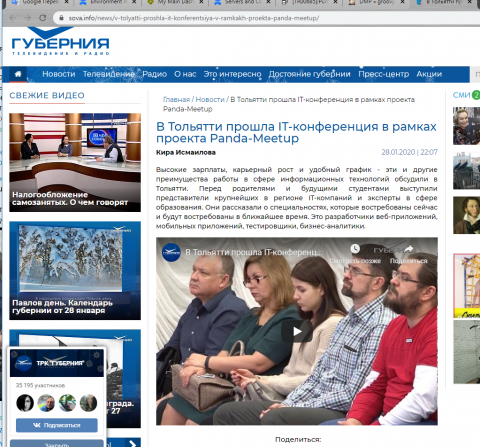Click the channel avatar on the video

click(171, 252)
